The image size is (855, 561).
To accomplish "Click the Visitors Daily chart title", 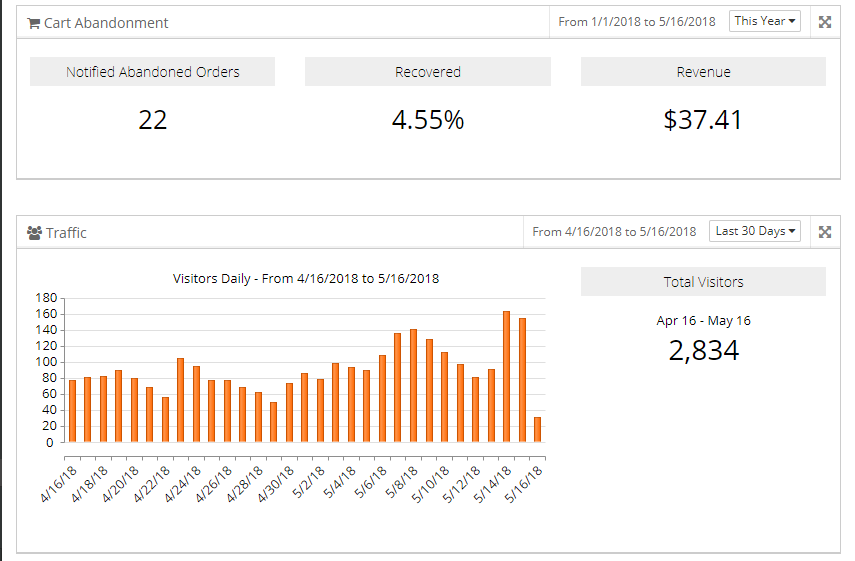I will pyautogui.click(x=306, y=278).
